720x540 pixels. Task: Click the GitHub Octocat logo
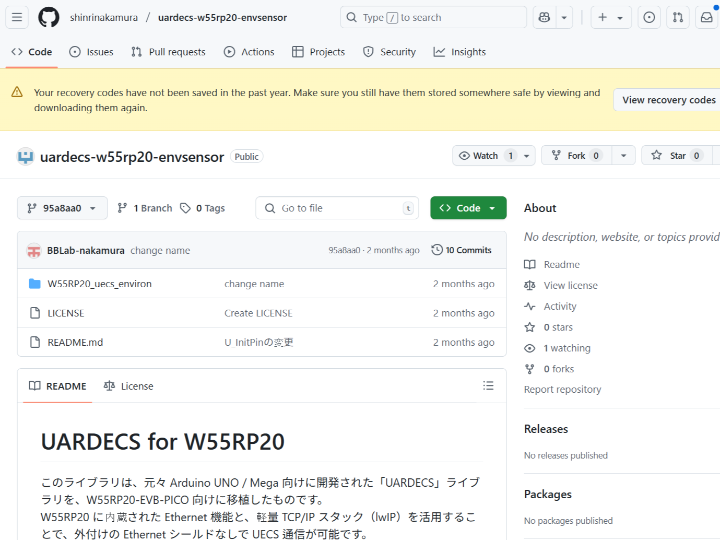pos(49,17)
